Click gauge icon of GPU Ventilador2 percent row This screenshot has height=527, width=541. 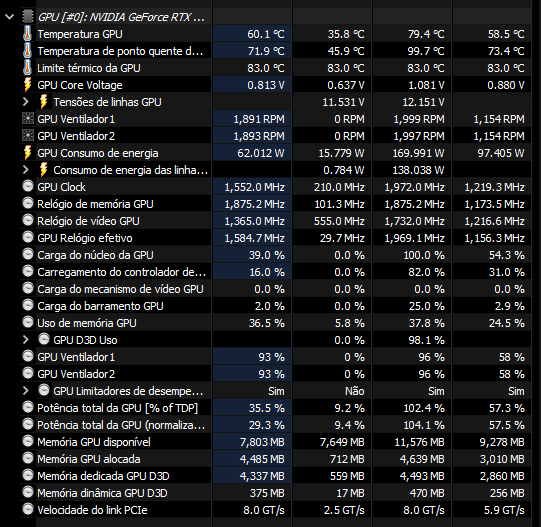point(28,373)
